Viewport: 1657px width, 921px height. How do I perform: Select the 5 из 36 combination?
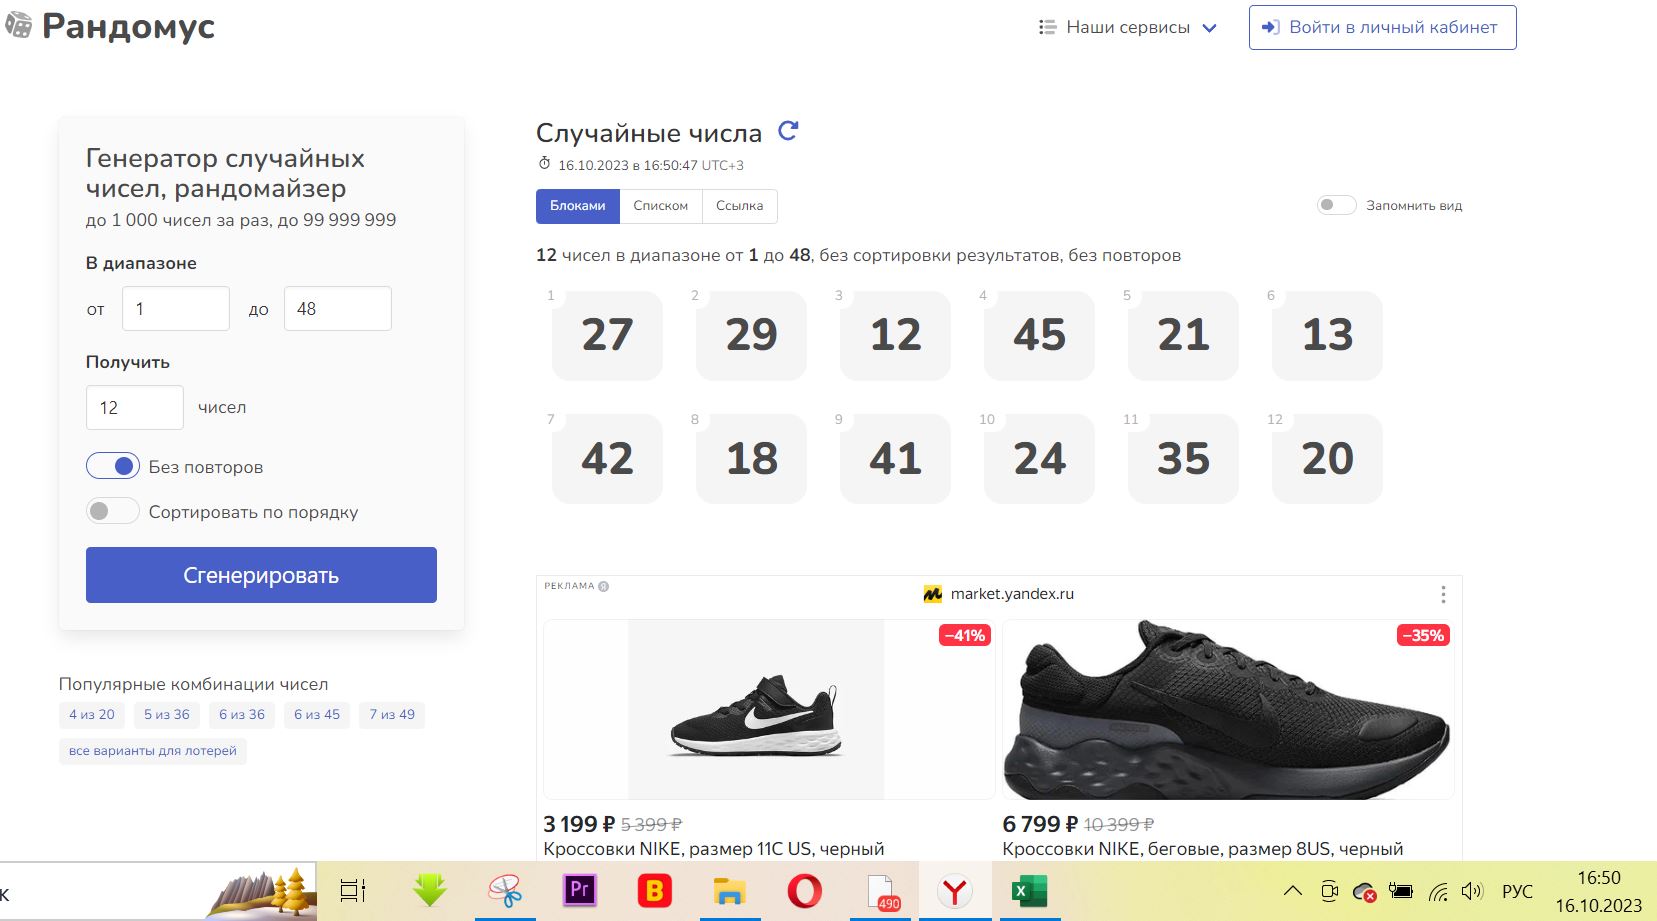tap(167, 715)
